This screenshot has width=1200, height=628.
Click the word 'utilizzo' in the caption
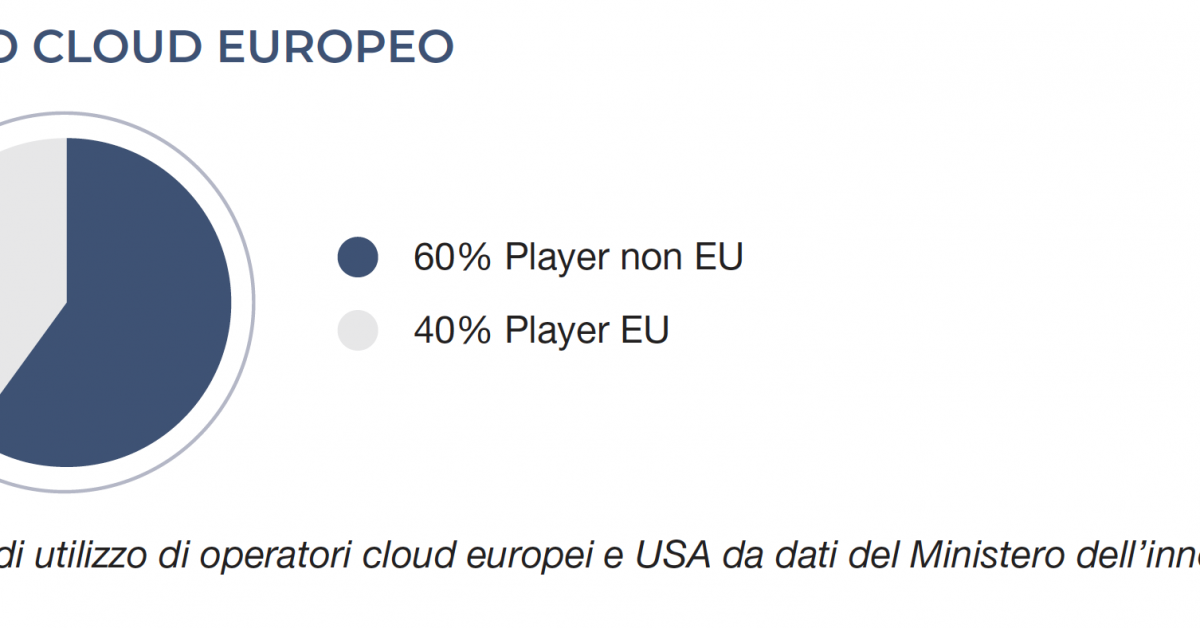pyautogui.click(x=88, y=557)
